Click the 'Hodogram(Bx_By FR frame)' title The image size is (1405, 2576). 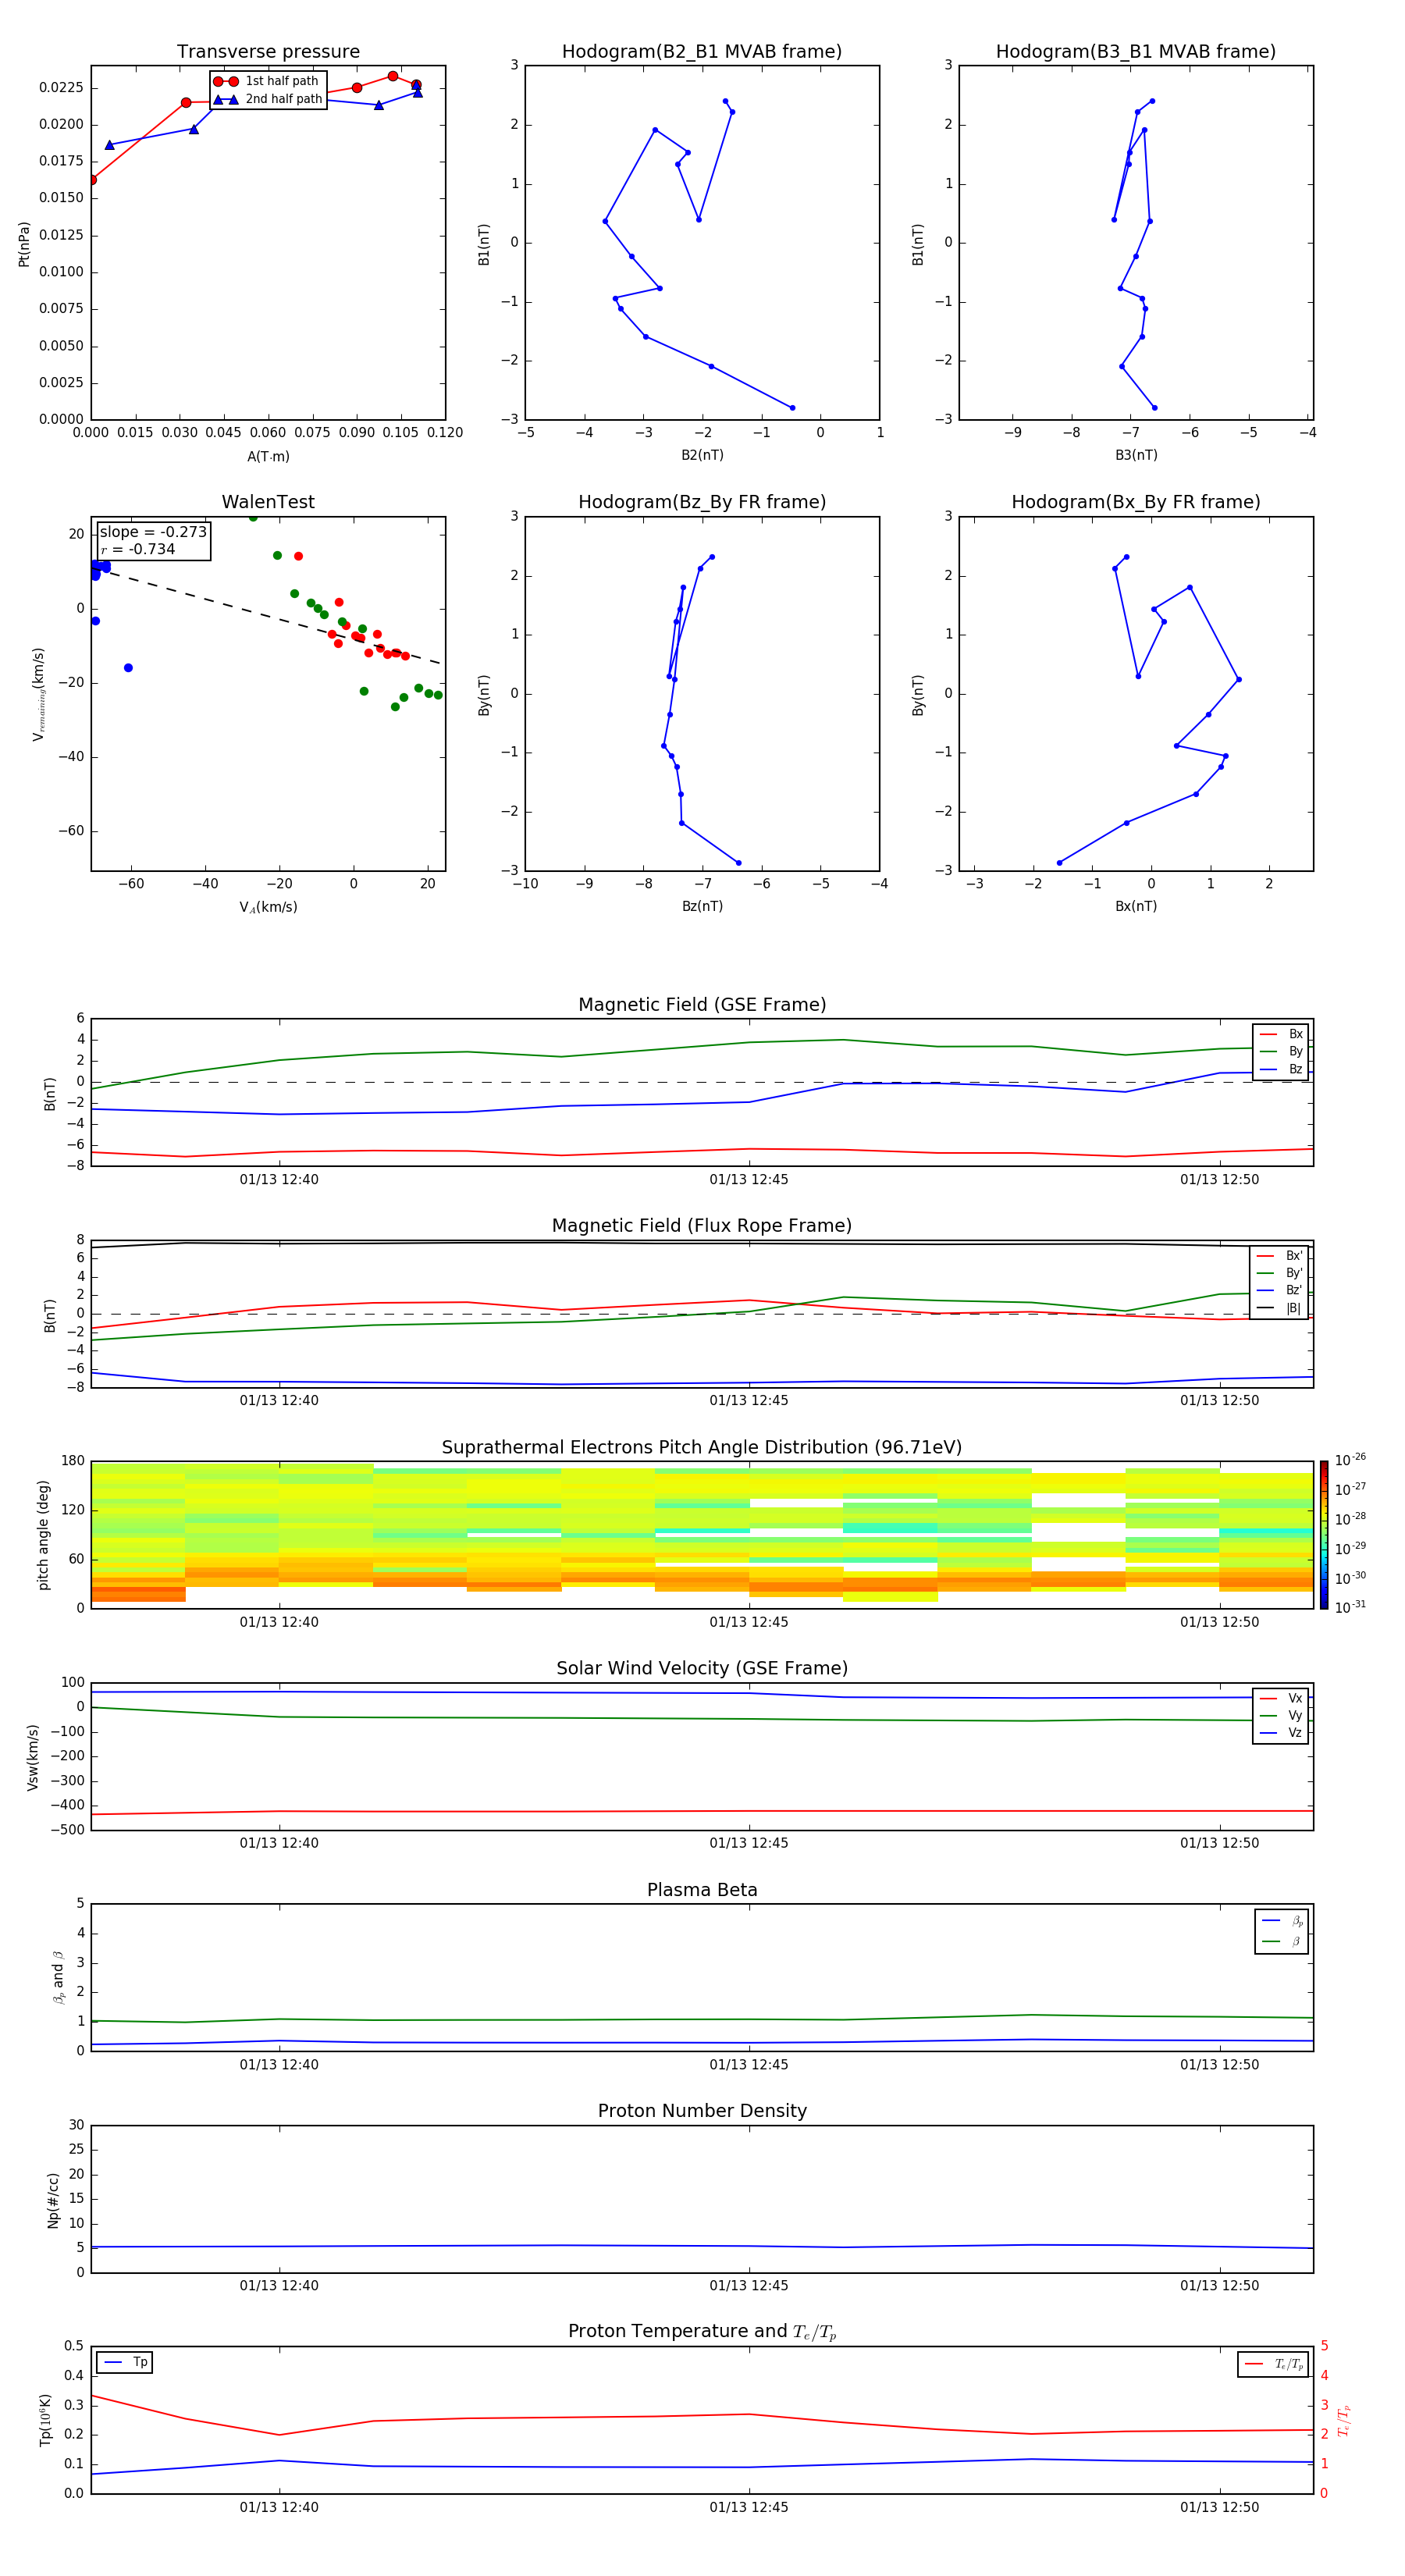click(1136, 502)
